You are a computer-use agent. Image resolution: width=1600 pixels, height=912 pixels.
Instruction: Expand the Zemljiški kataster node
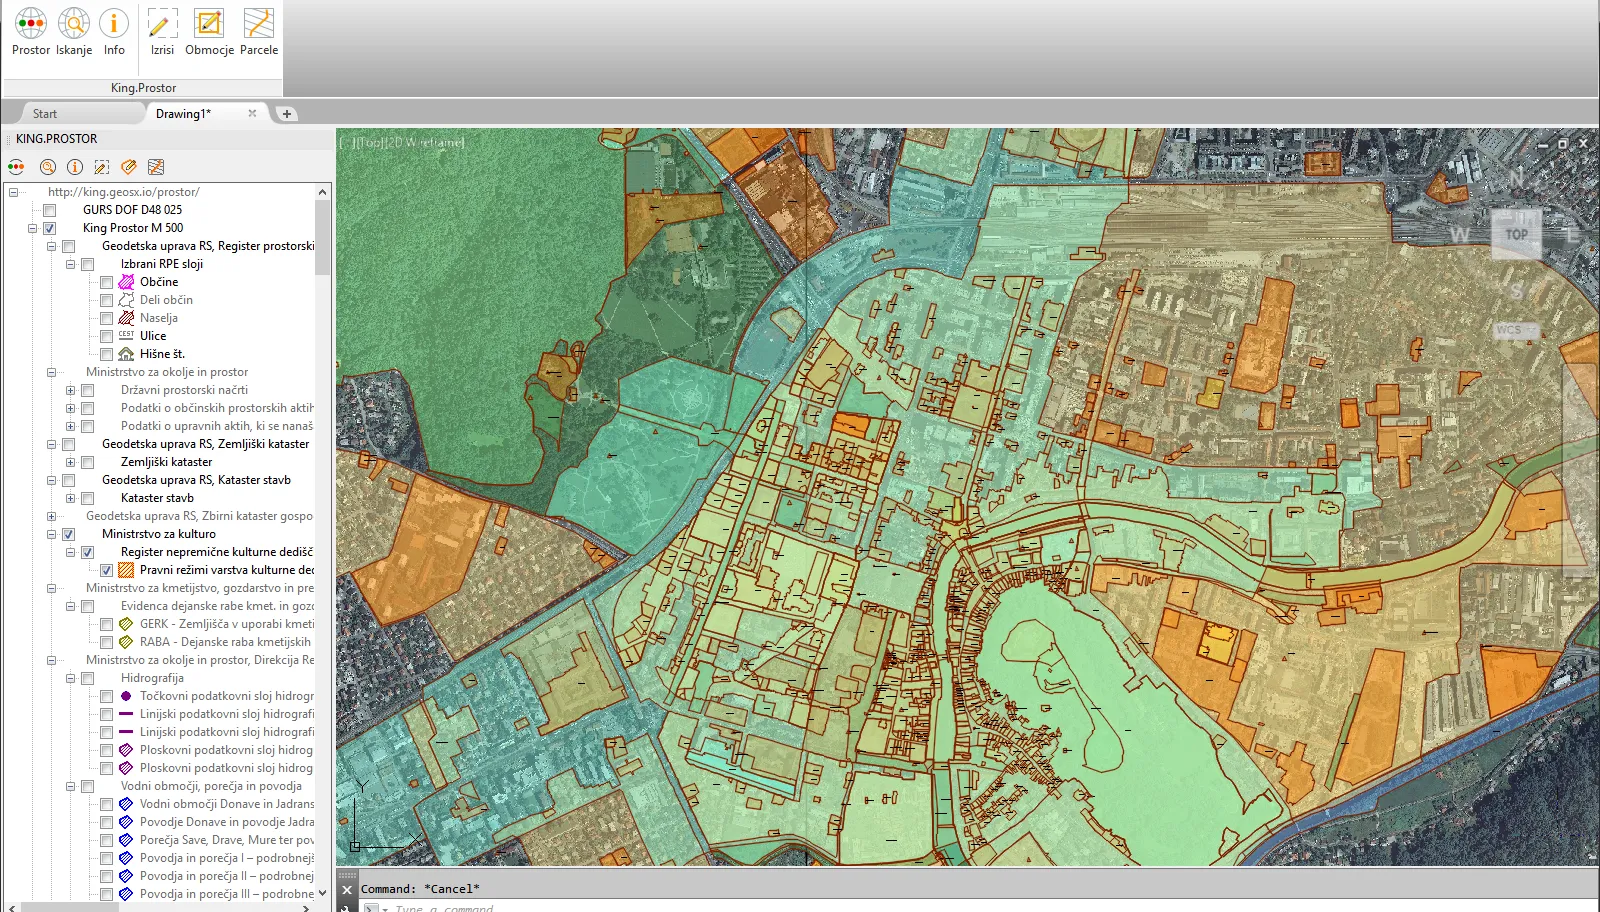[x=70, y=462]
